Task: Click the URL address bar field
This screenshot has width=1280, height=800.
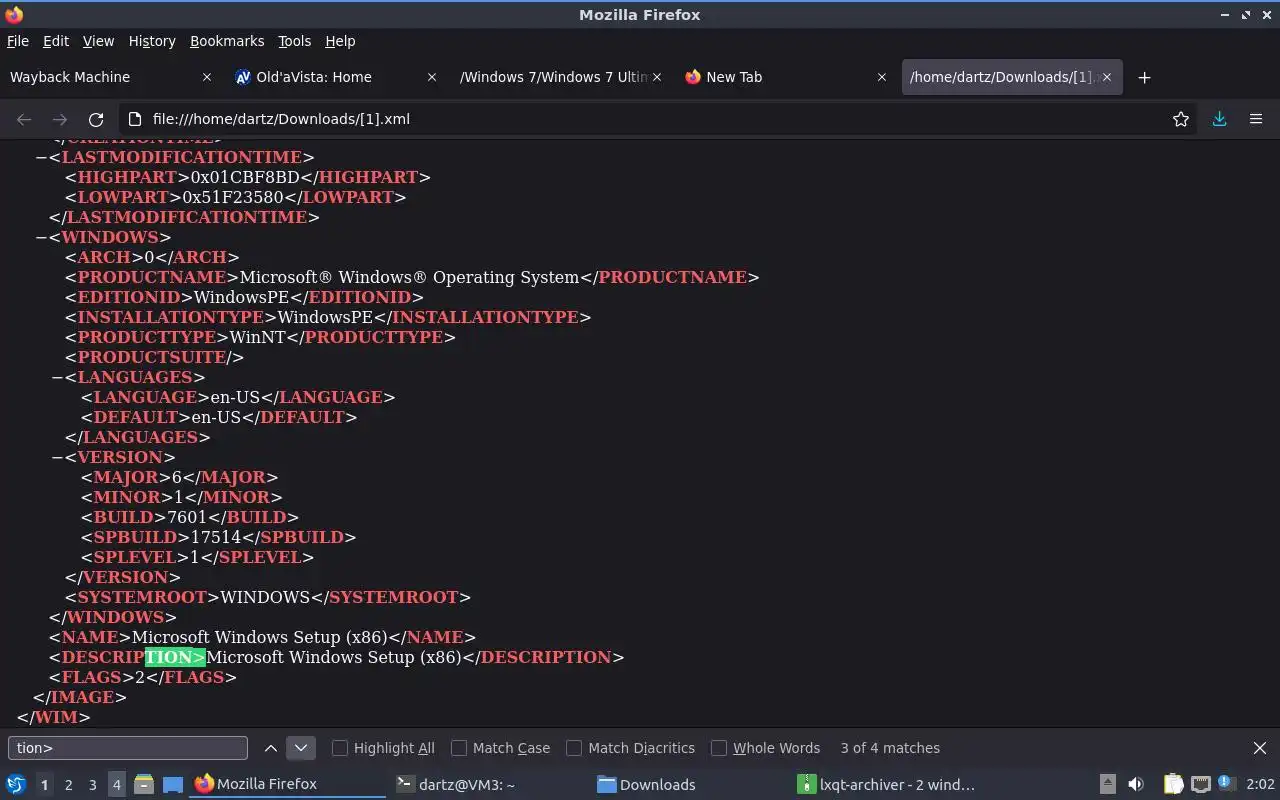Action: tap(655, 119)
